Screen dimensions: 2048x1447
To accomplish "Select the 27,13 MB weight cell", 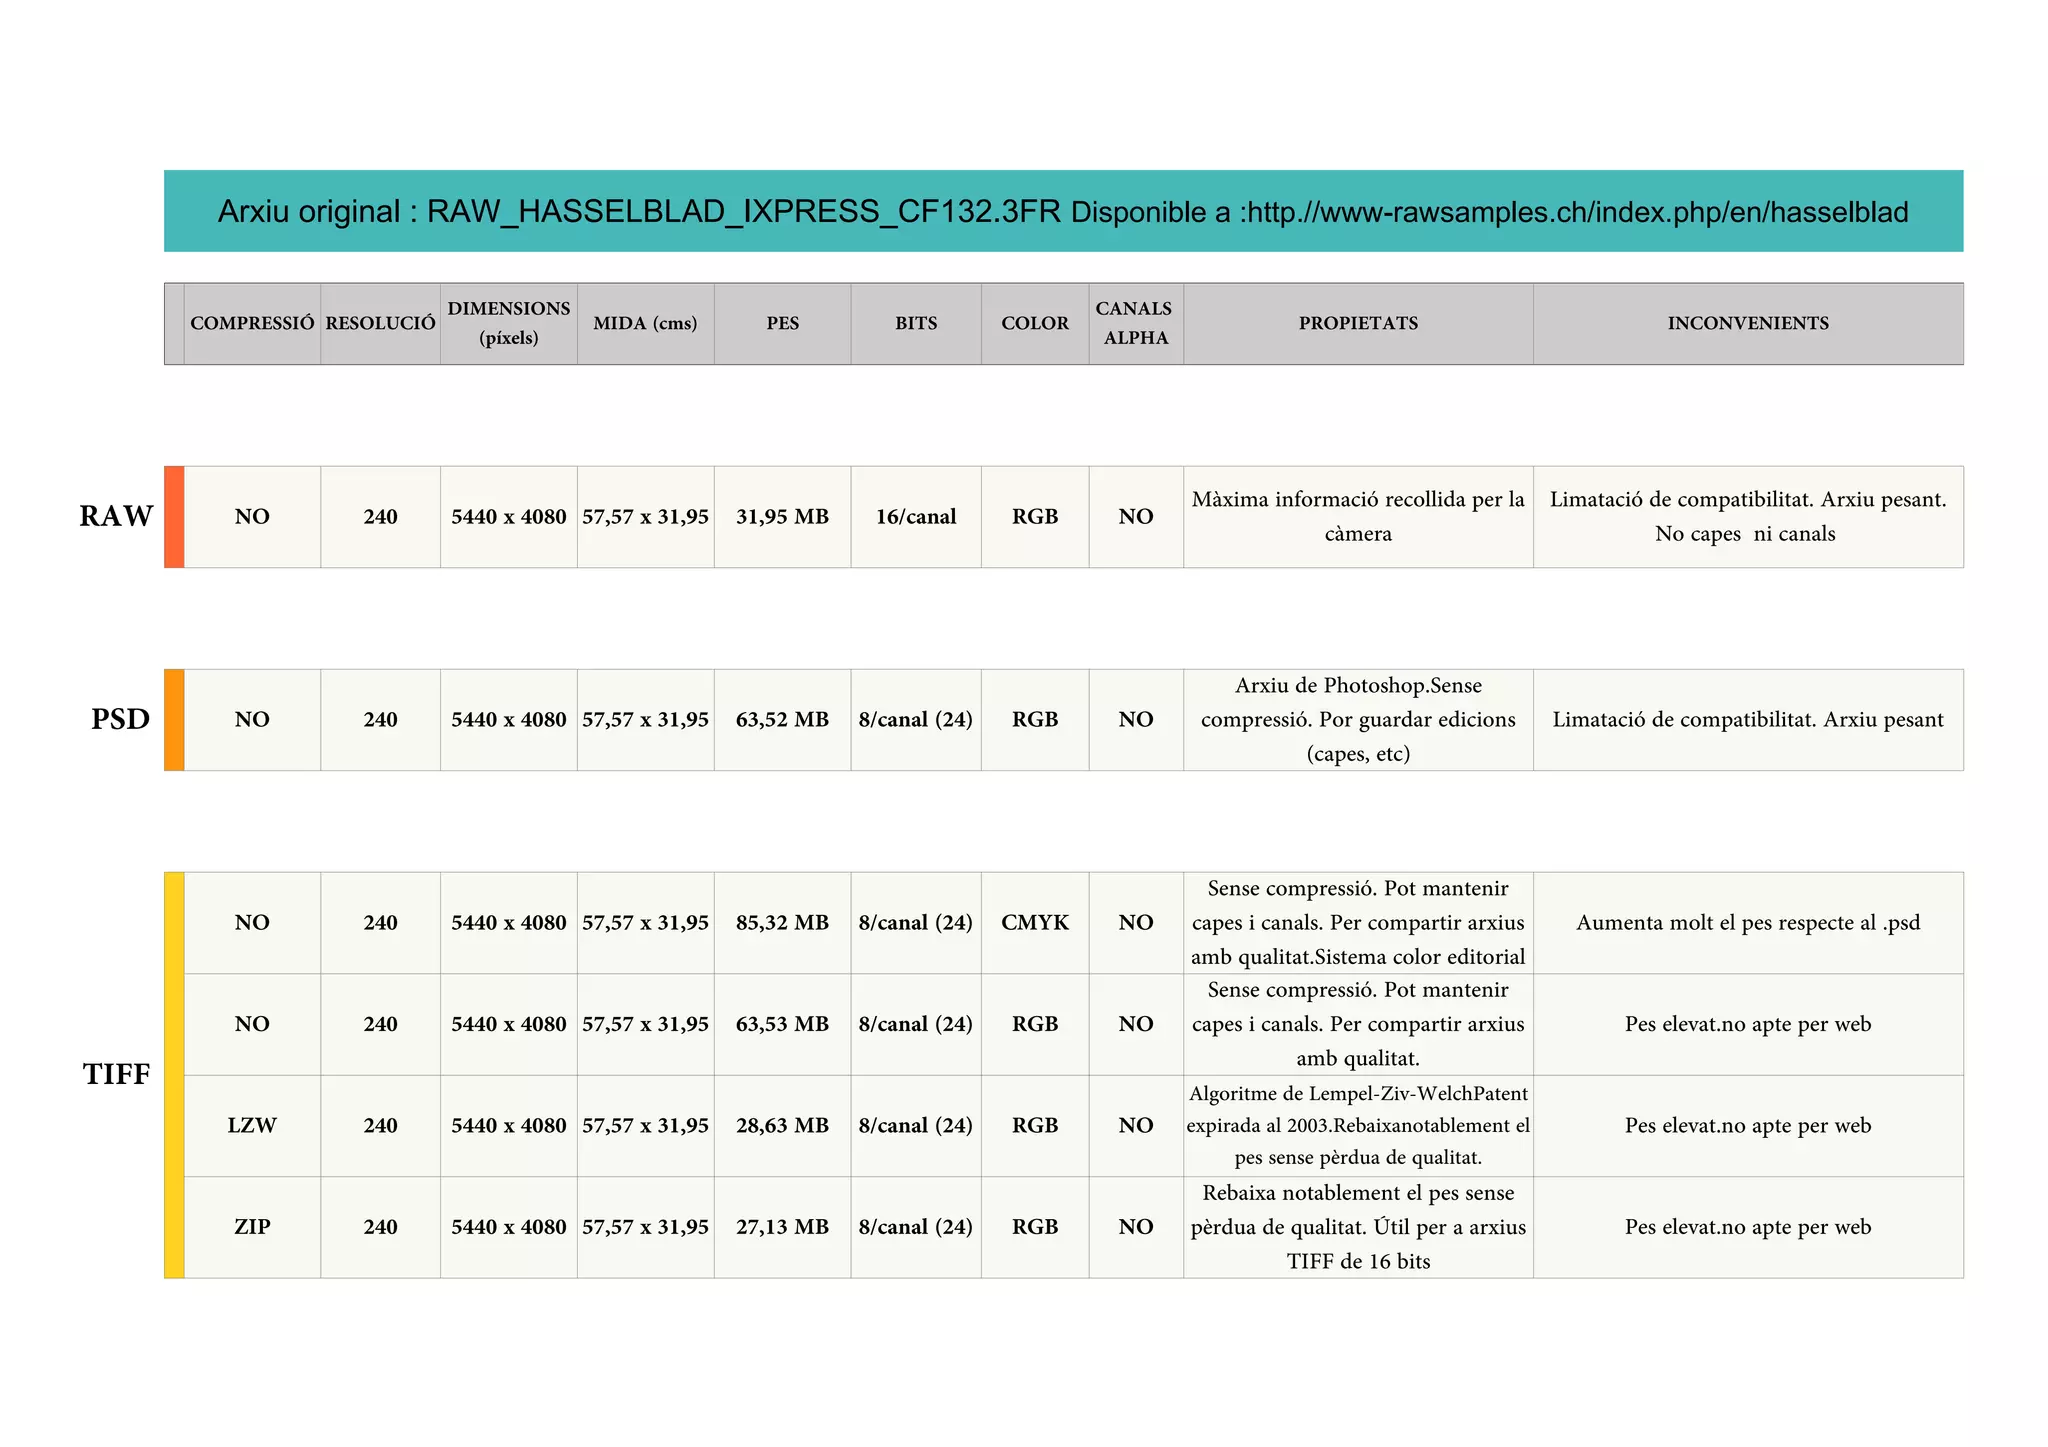I will pyautogui.click(x=782, y=1227).
